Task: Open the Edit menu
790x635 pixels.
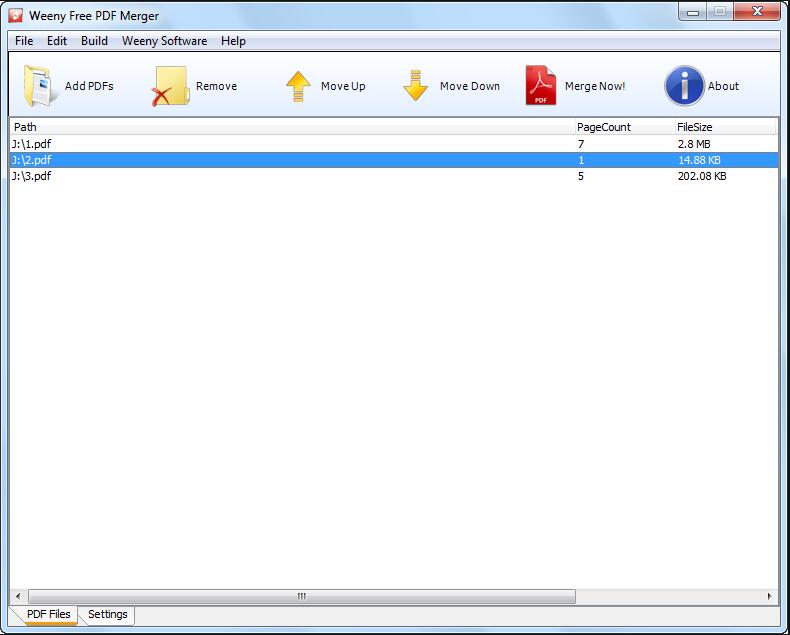Action: [x=57, y=41]
